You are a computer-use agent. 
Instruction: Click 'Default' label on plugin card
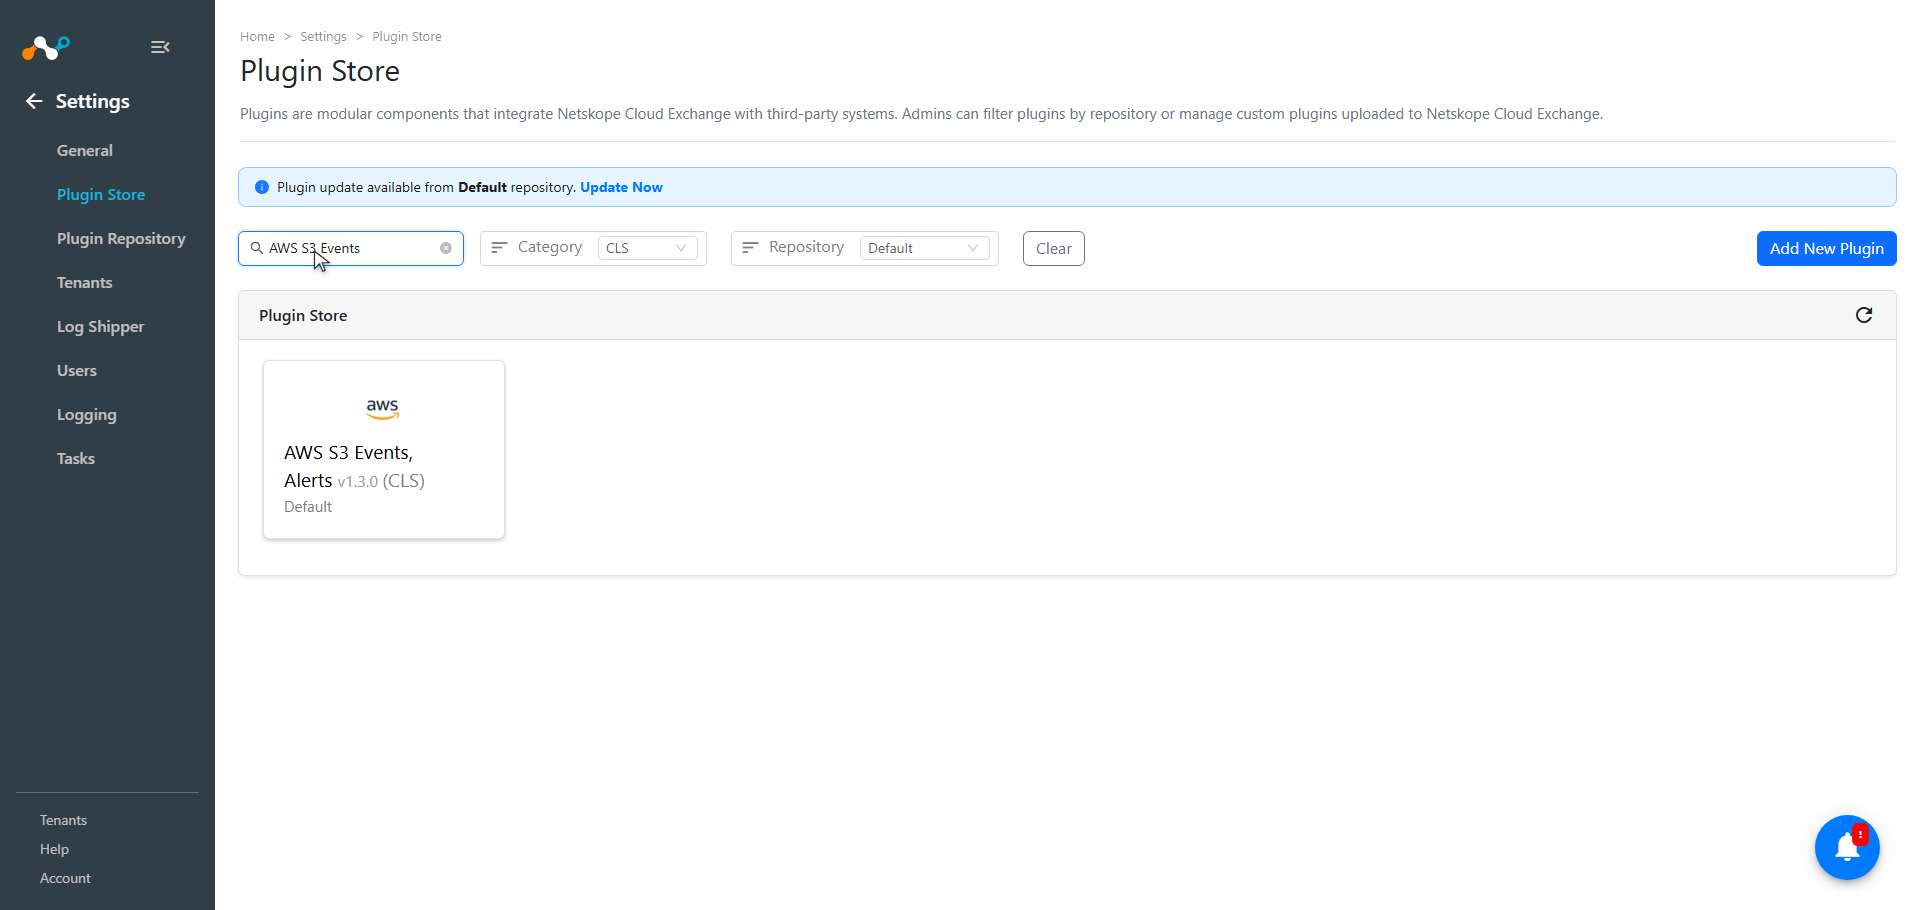click(x=308, y=507)
